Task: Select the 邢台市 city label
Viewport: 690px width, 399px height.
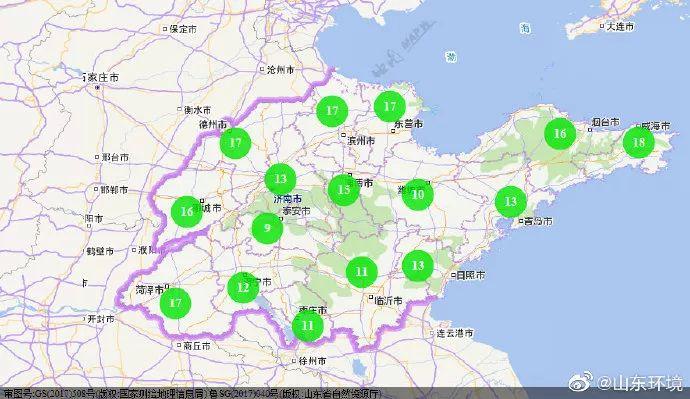Action: pos(115,157)
